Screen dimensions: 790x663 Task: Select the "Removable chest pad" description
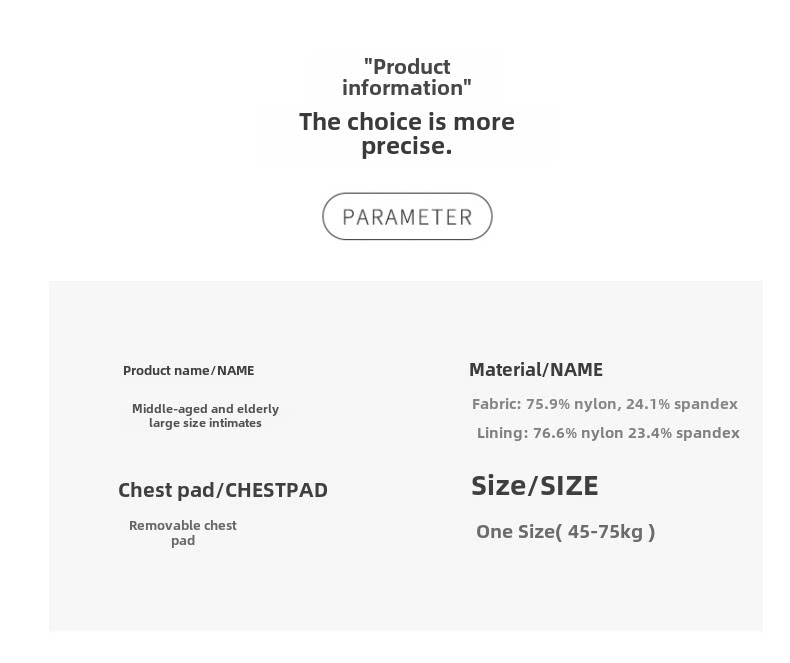(x=183, y=533)
